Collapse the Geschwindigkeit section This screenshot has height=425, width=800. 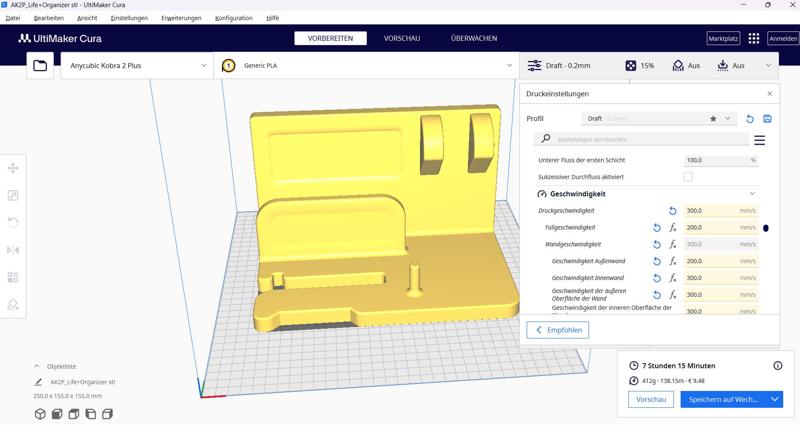[752, 194]
